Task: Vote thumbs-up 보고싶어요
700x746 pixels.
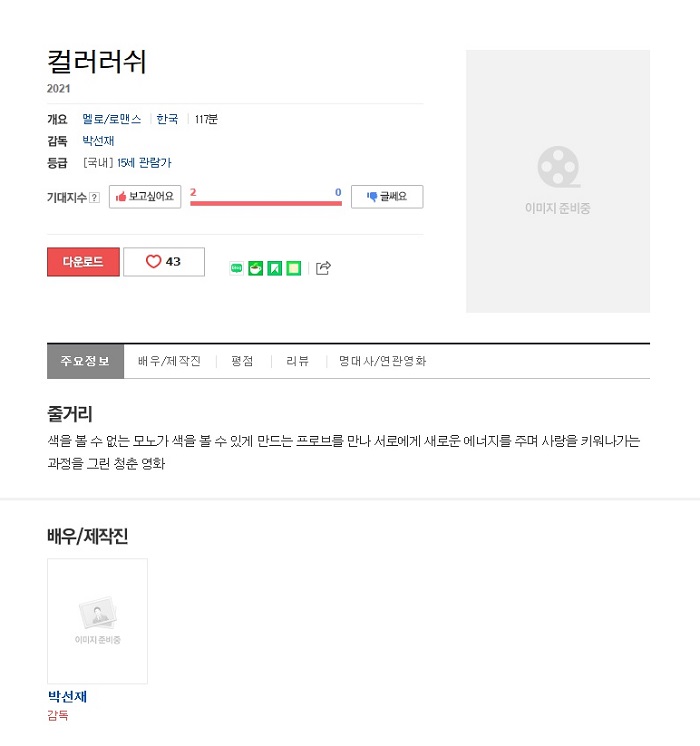Action: (x=145, y=196)
